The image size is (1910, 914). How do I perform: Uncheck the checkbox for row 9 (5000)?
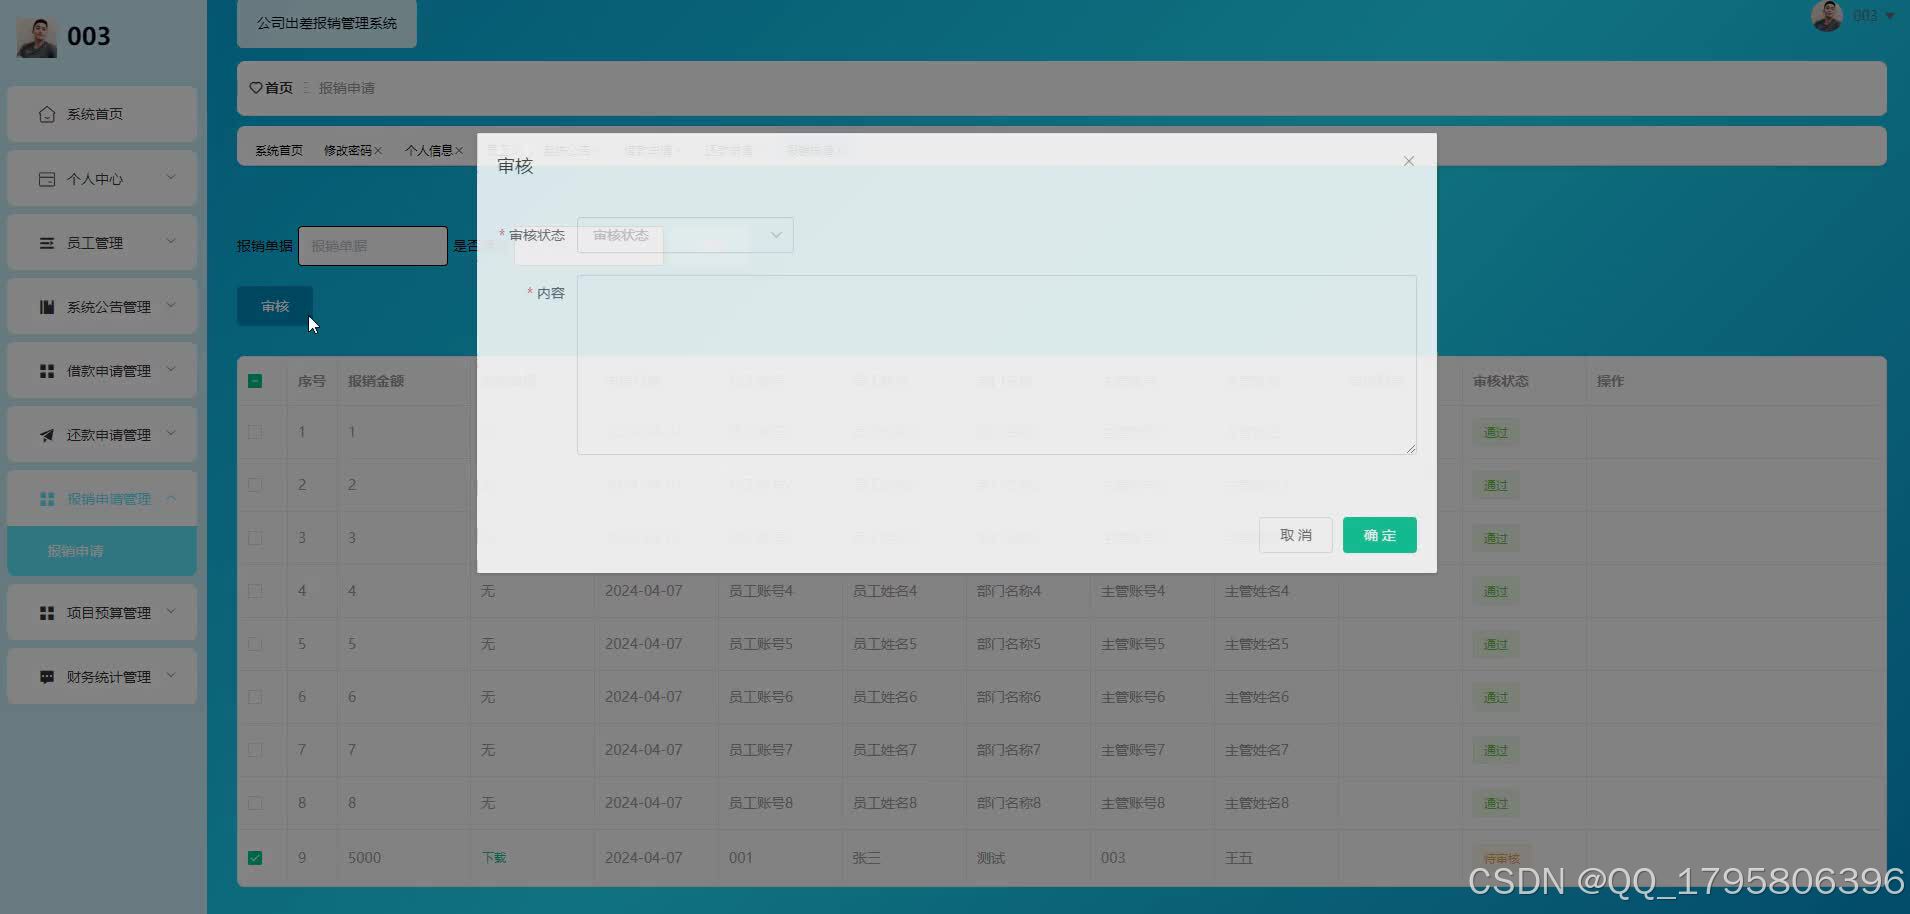(255, 858)
